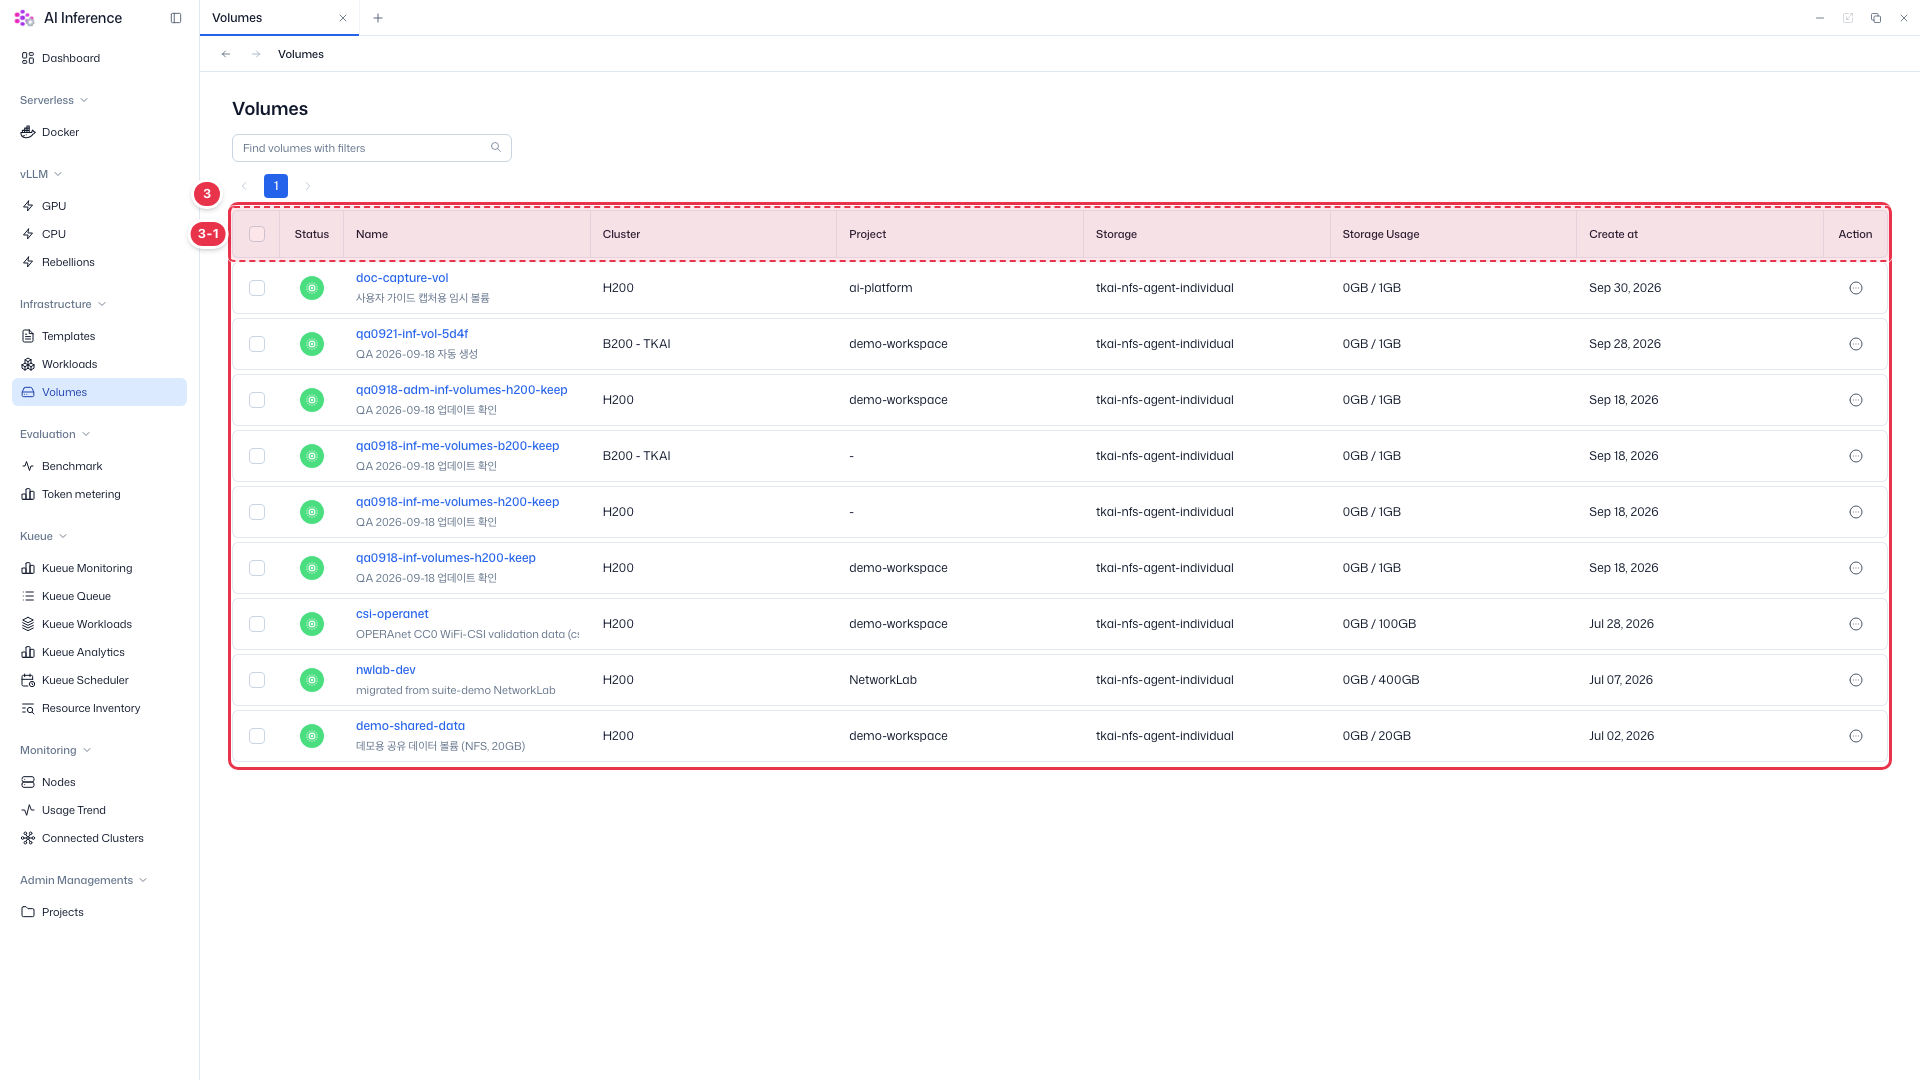Viewport: 1920px width, 1080px height.
Task: Select the doc-capture-vol row checkbox
Action: [x=257, y=288]
